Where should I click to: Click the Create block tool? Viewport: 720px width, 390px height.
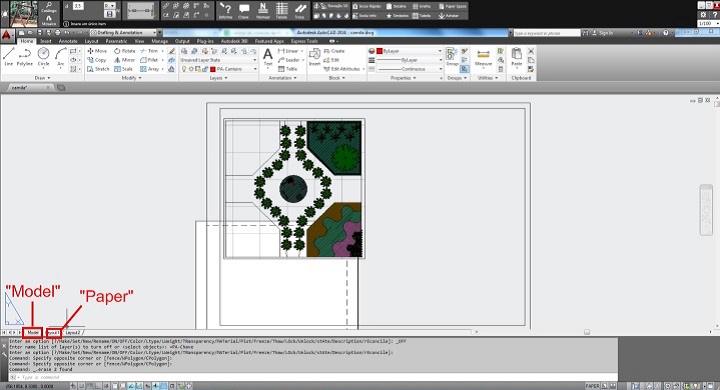point(334,51)
